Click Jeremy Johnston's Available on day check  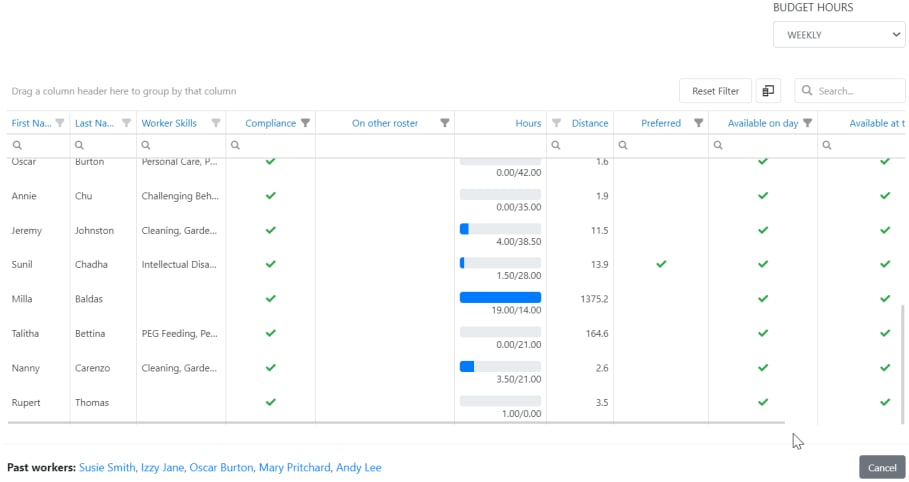(x=763, y=230)
